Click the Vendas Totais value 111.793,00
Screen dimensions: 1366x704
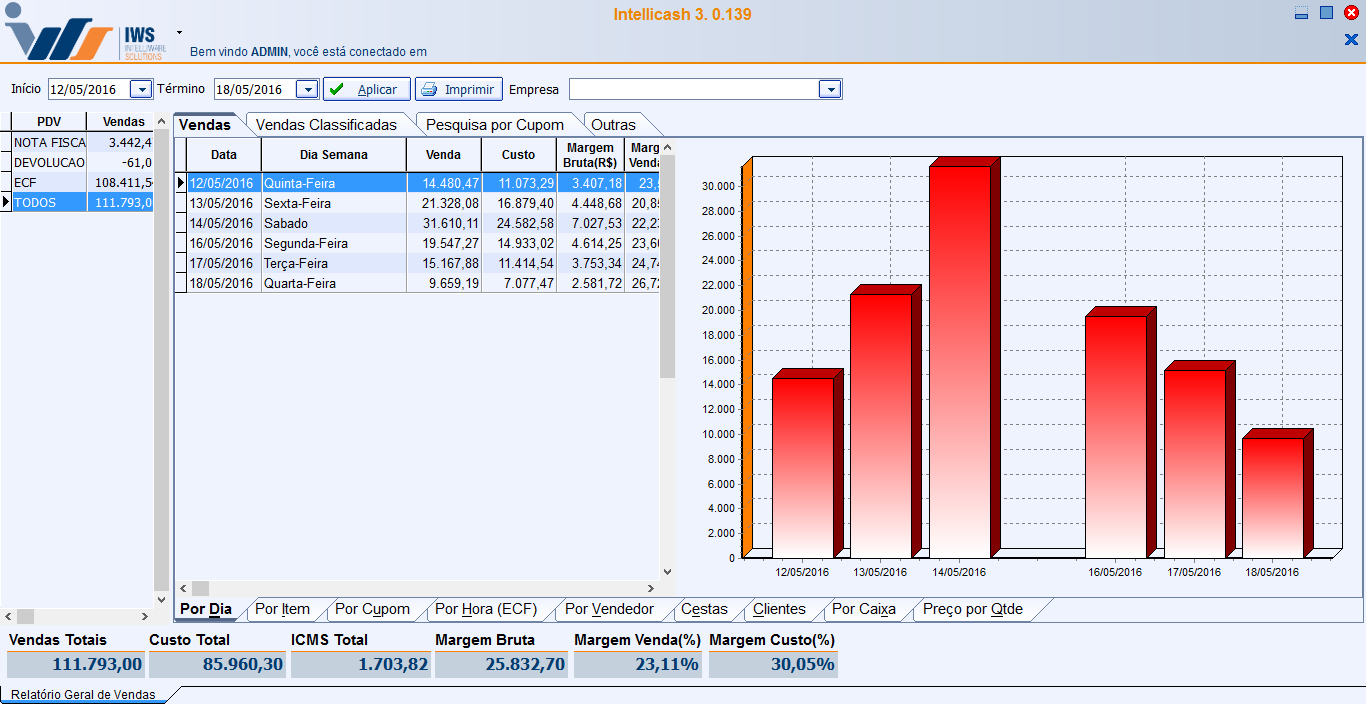pos(76,664)
